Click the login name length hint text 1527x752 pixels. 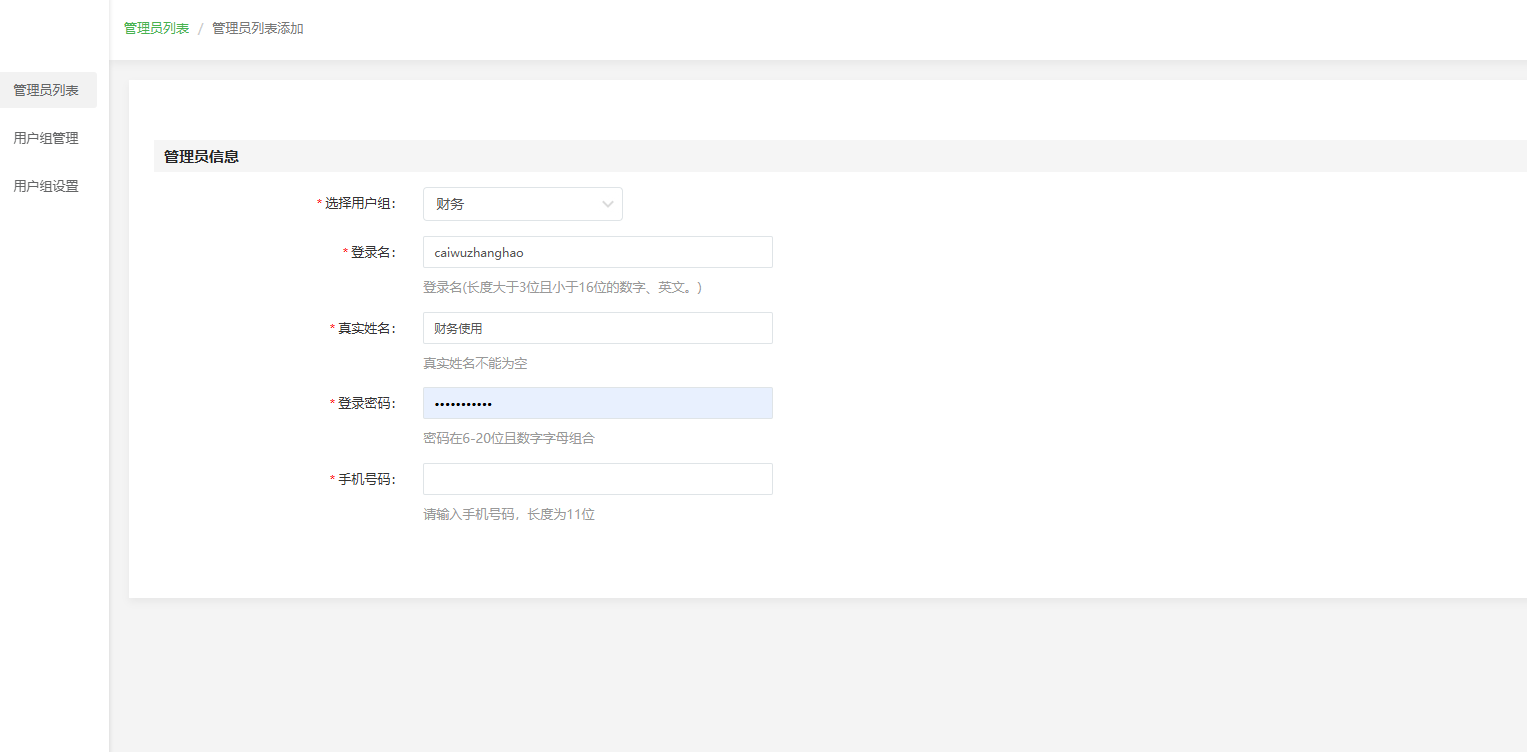click(x=562, y=287)
